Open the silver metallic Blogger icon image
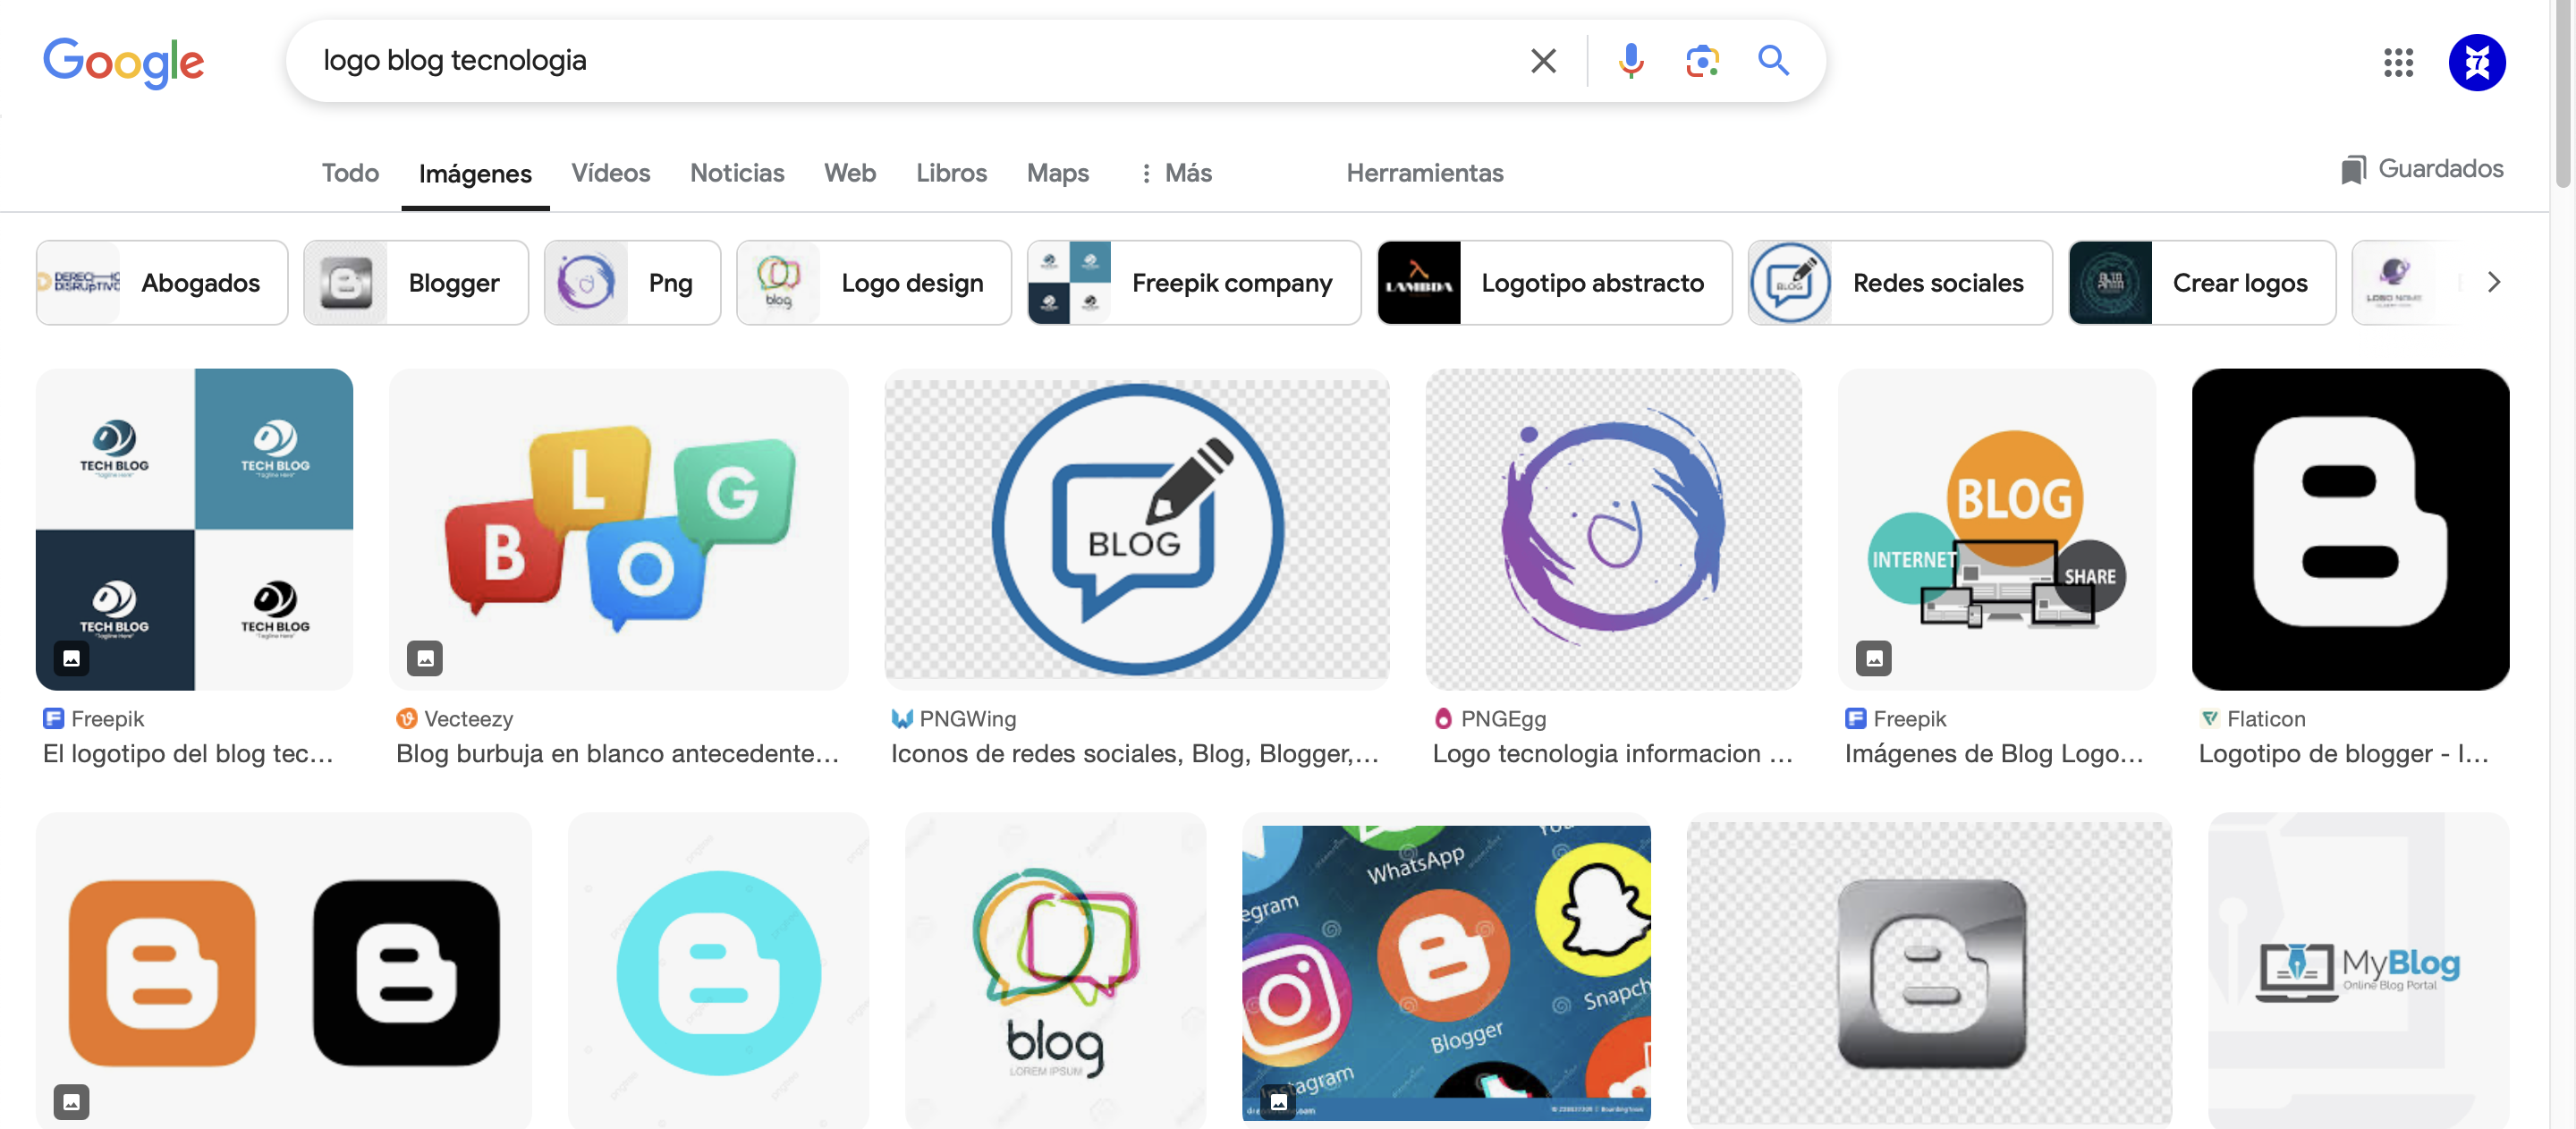Viewport: 2576px width, 1129px height. 1929,971
